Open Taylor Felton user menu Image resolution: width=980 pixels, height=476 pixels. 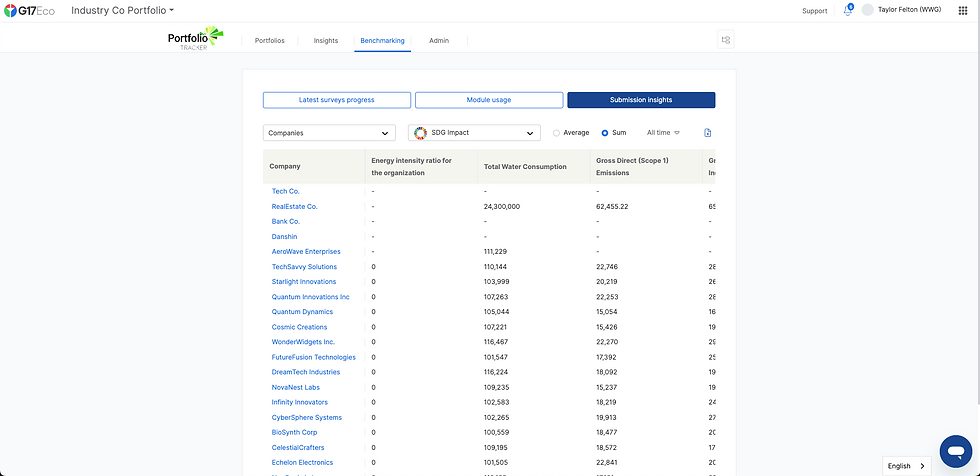pyautogui.click(x=909, y=10)
